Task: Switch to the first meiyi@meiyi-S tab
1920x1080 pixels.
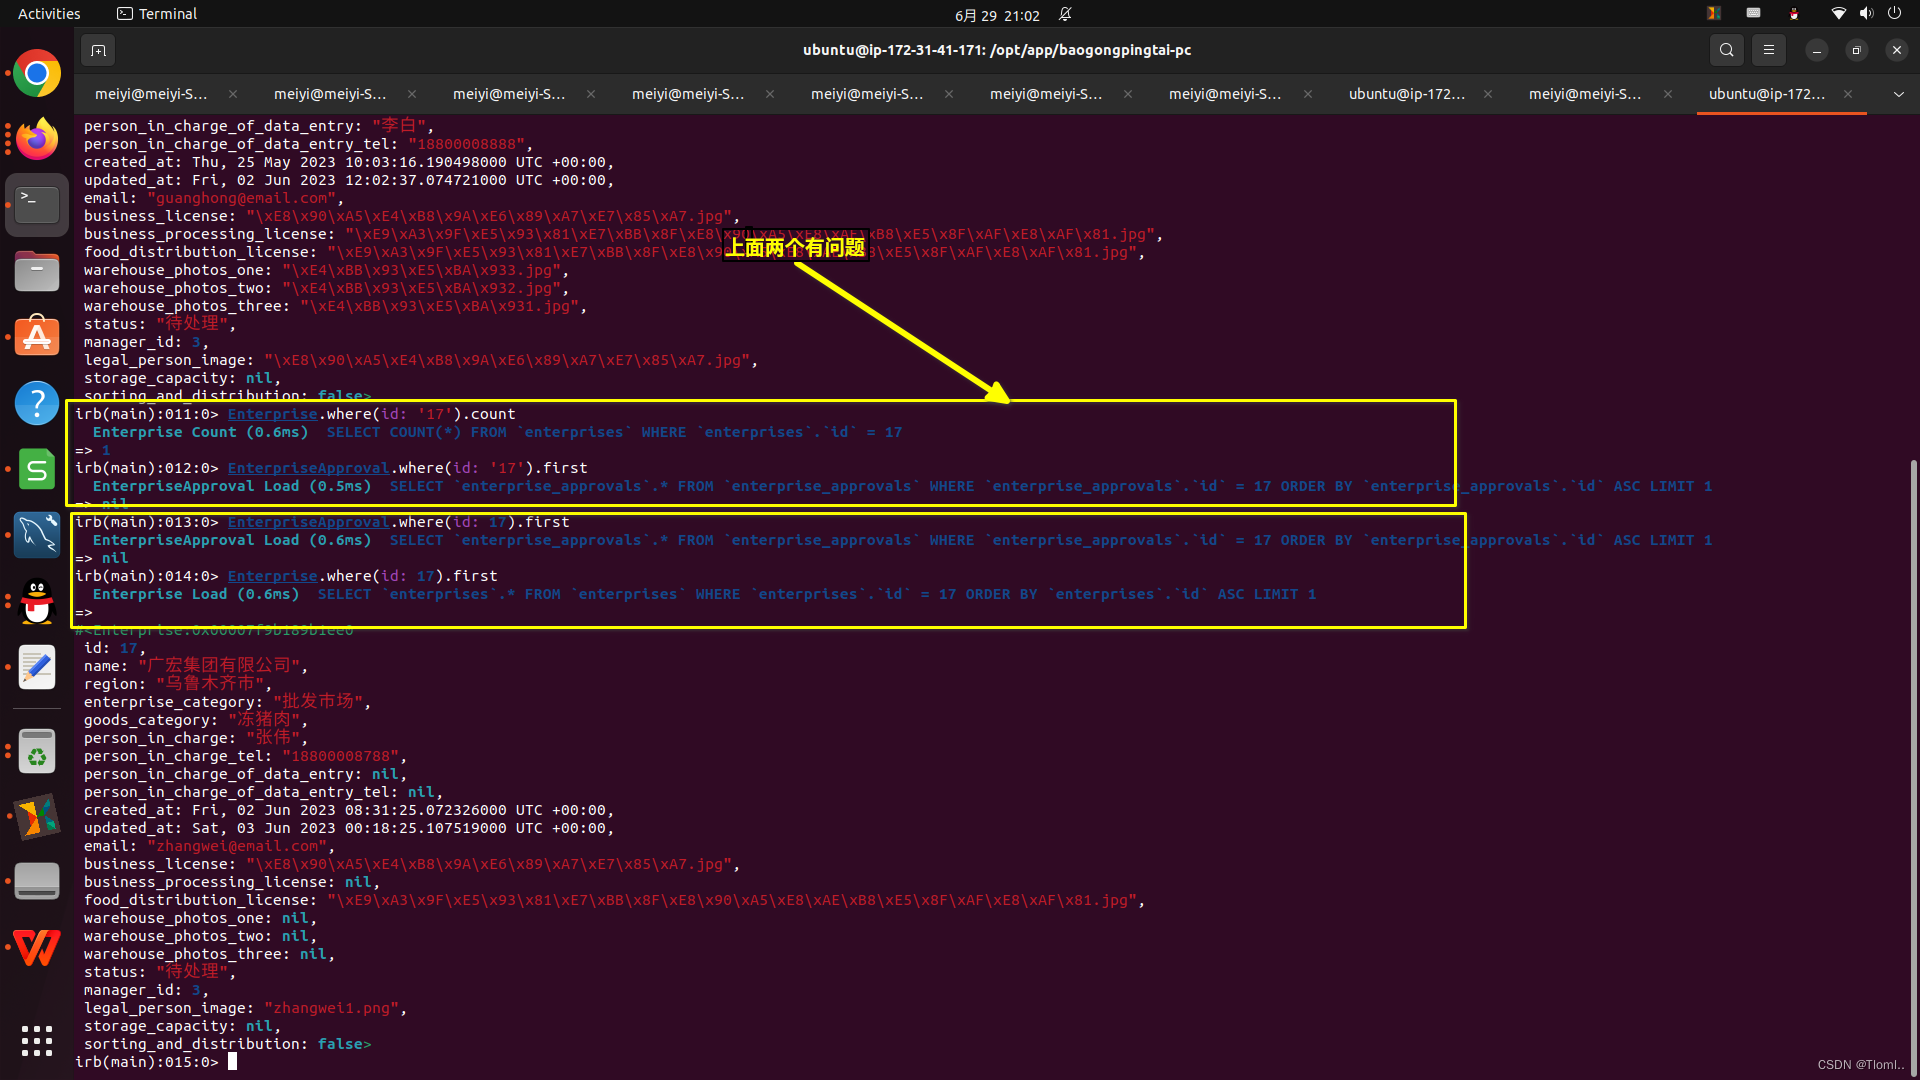Action: [x=151, y=93]
